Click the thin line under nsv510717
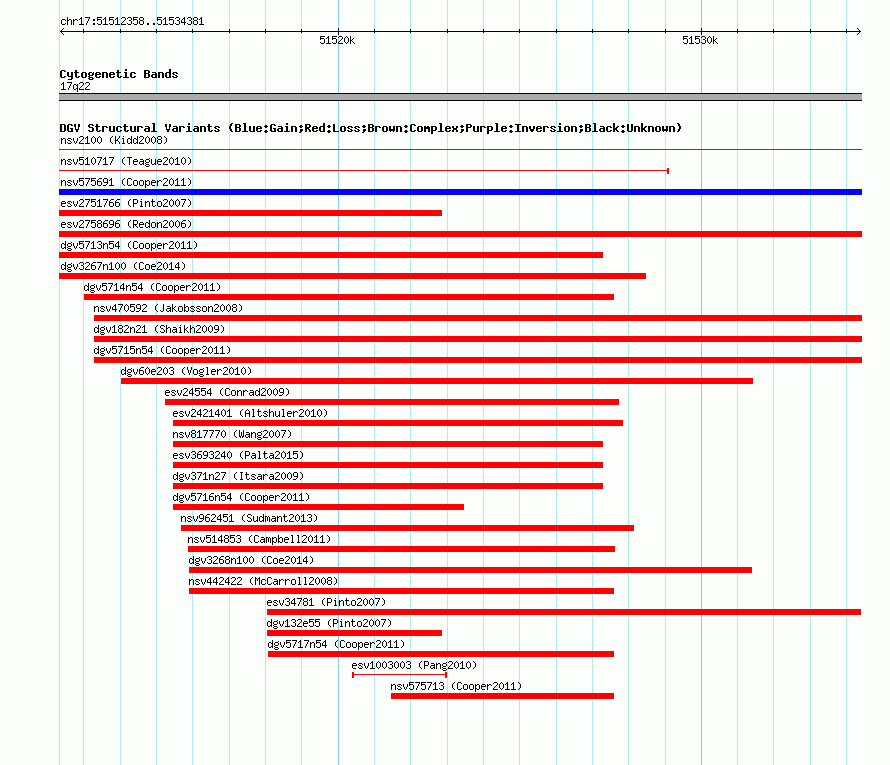Viewport: 890px width, 765px height. pos(364,171)
